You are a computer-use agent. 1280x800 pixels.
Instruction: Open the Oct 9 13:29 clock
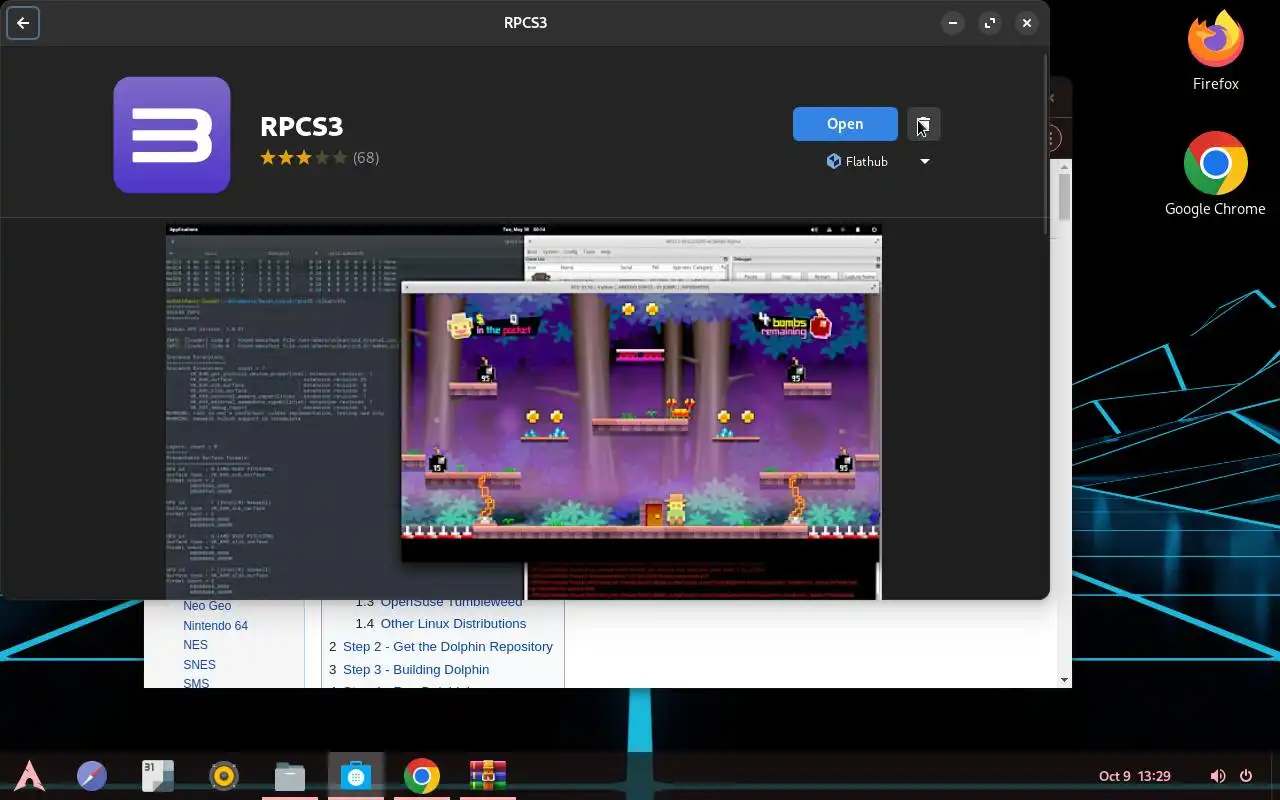coord(1135,776)
